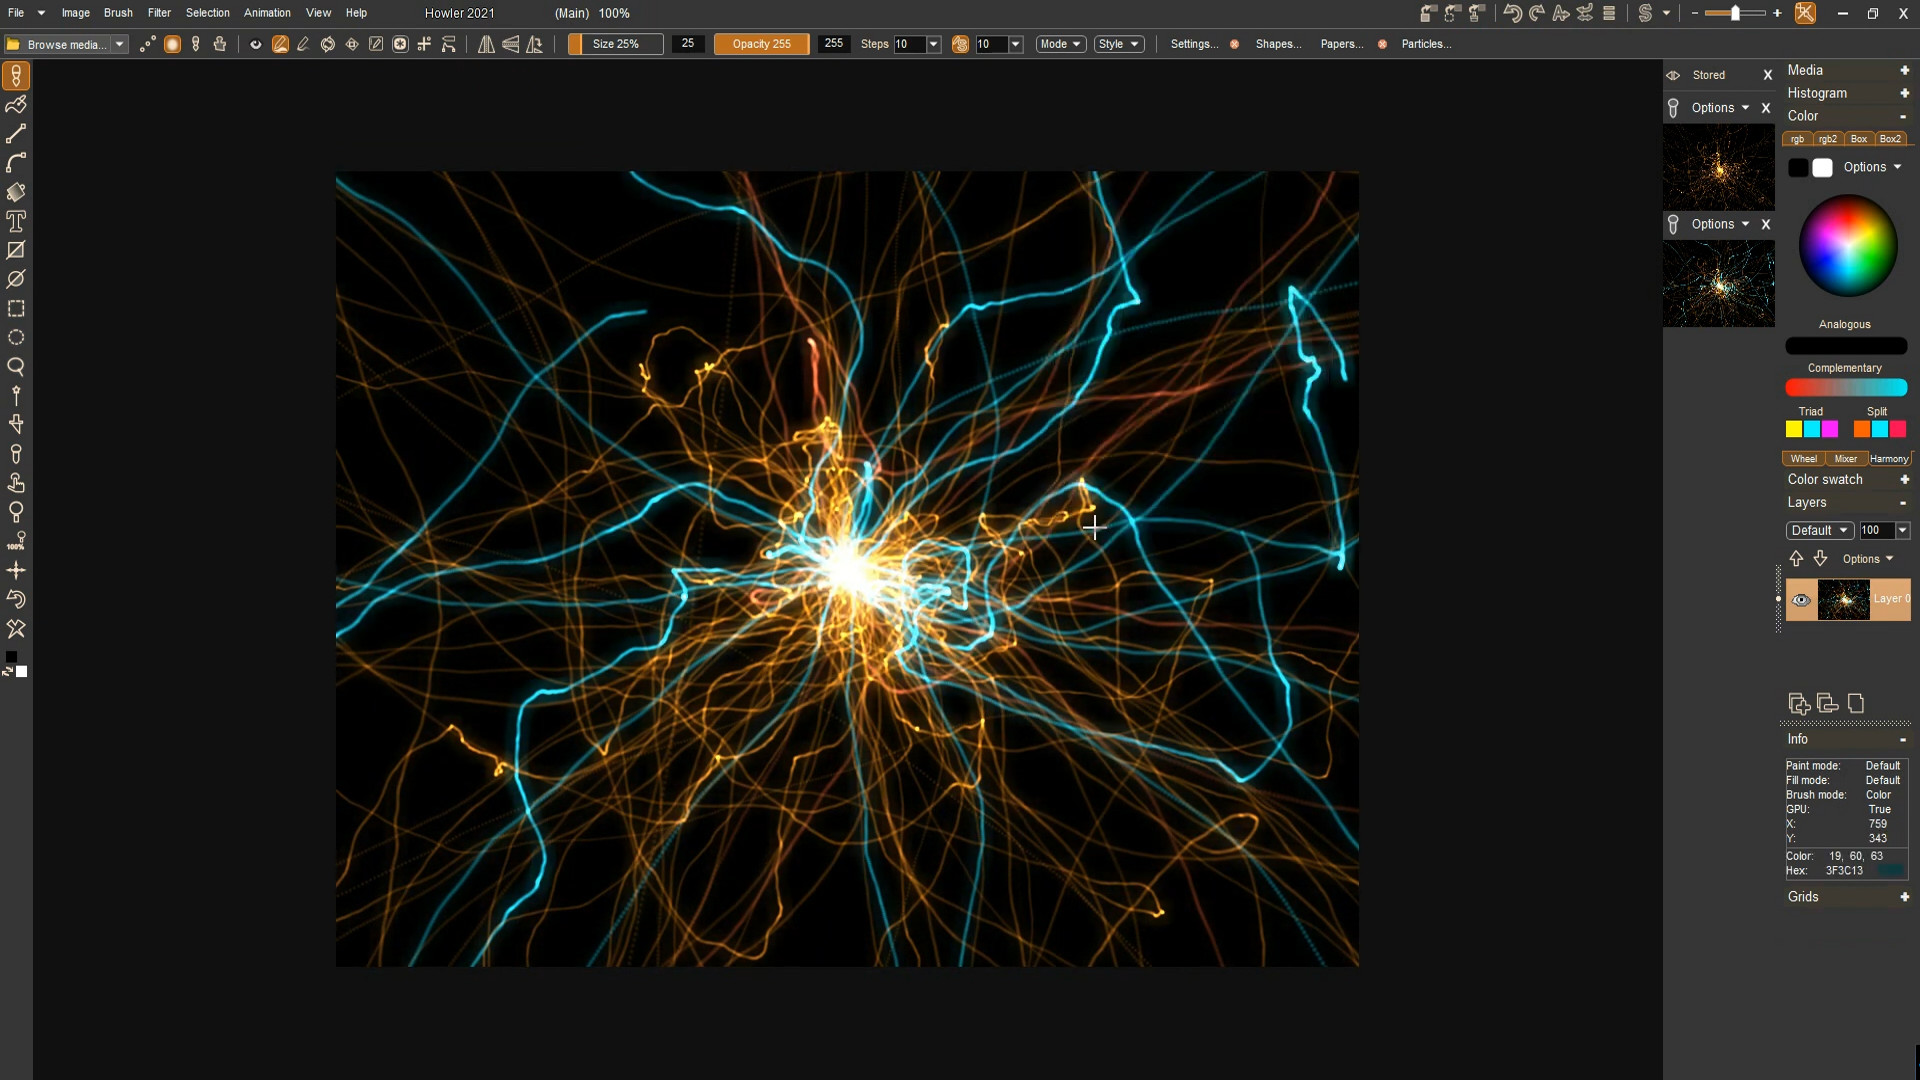Toggle the eye icon in the top toolbar
Viewport: 1920px width, 1080px height.
tap(255, 44)
